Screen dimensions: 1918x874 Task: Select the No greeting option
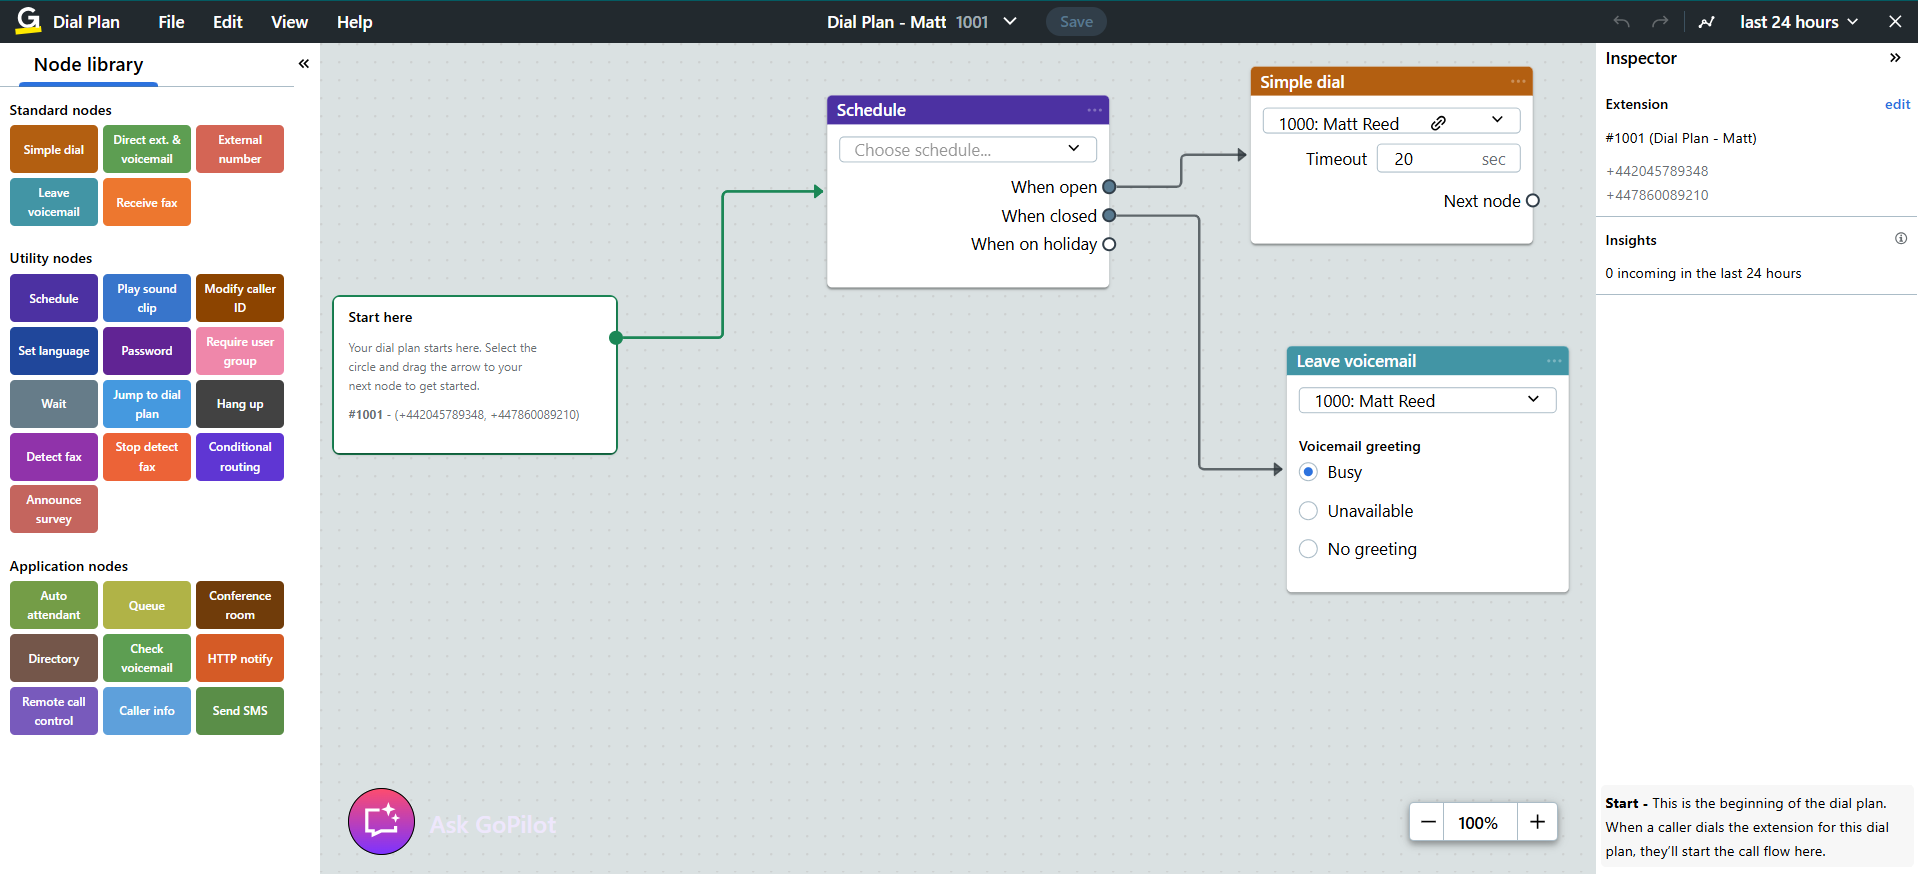(1308, 549)
